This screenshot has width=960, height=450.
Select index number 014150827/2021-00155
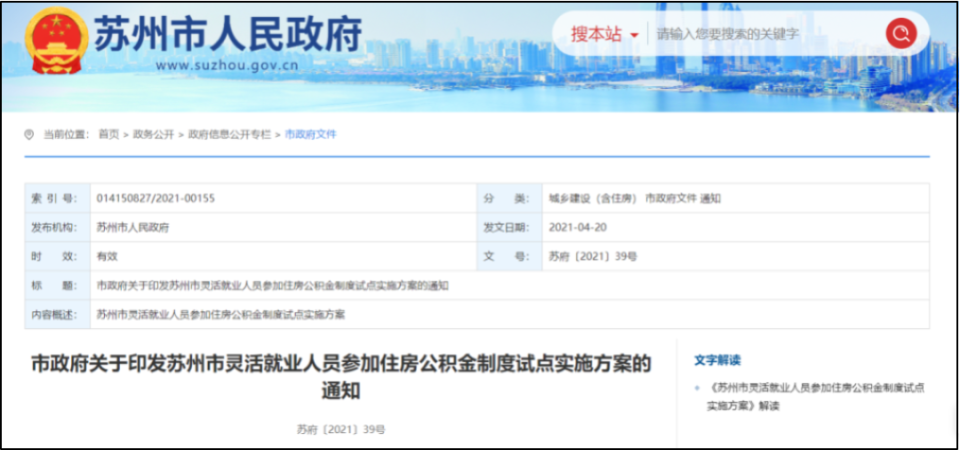click(156, 198)
